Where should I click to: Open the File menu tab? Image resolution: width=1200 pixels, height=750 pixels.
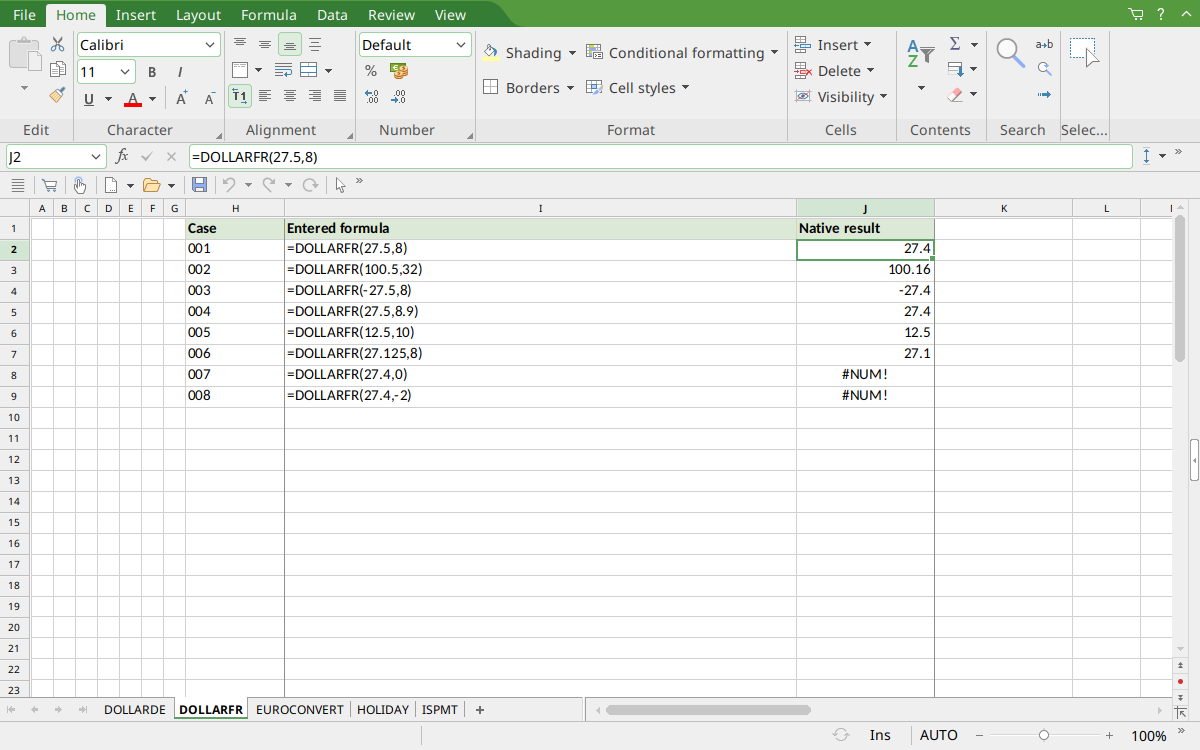click(x=24, y=15)
